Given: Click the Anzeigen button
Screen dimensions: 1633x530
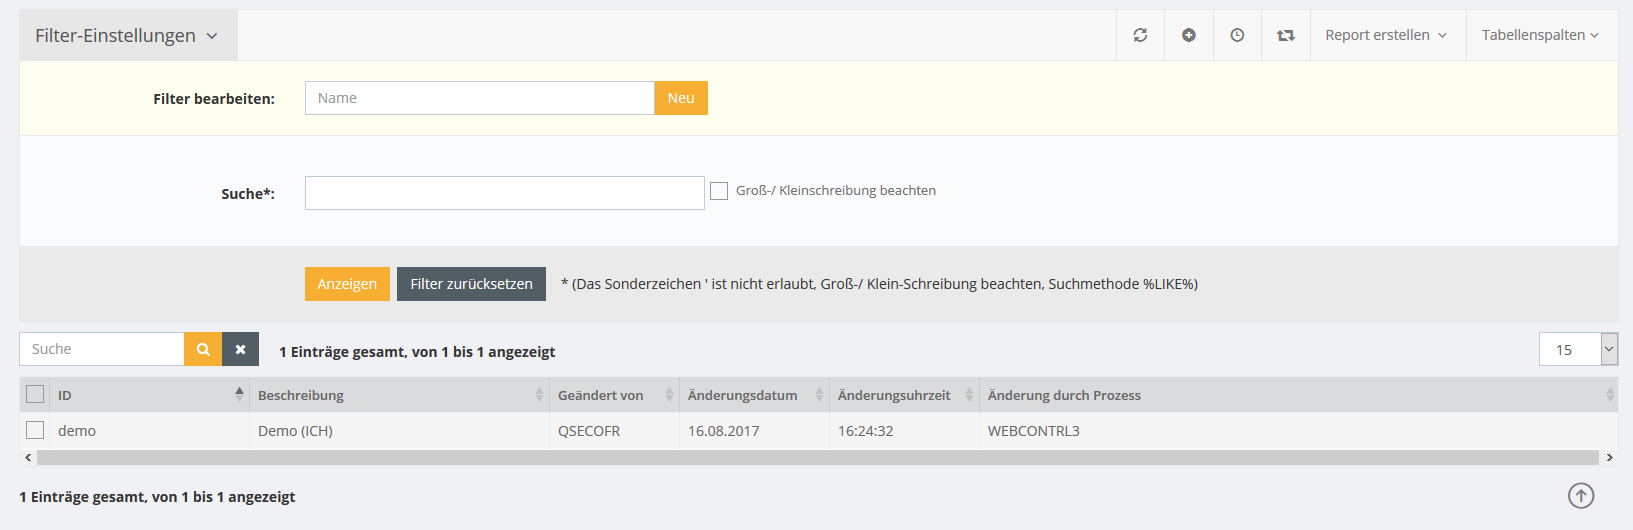Looking at the screenshot, I should (x=347, y=284).
